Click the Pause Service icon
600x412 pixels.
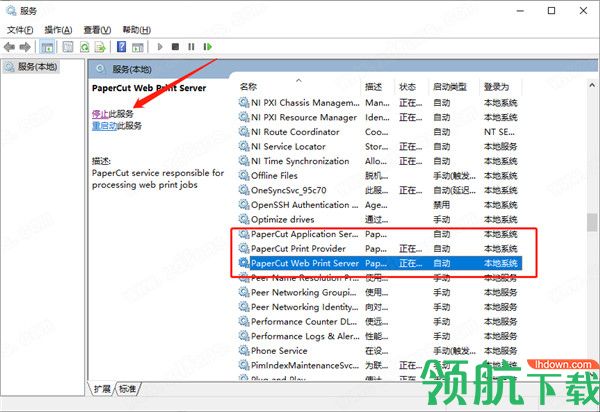(x=191, y=47)
